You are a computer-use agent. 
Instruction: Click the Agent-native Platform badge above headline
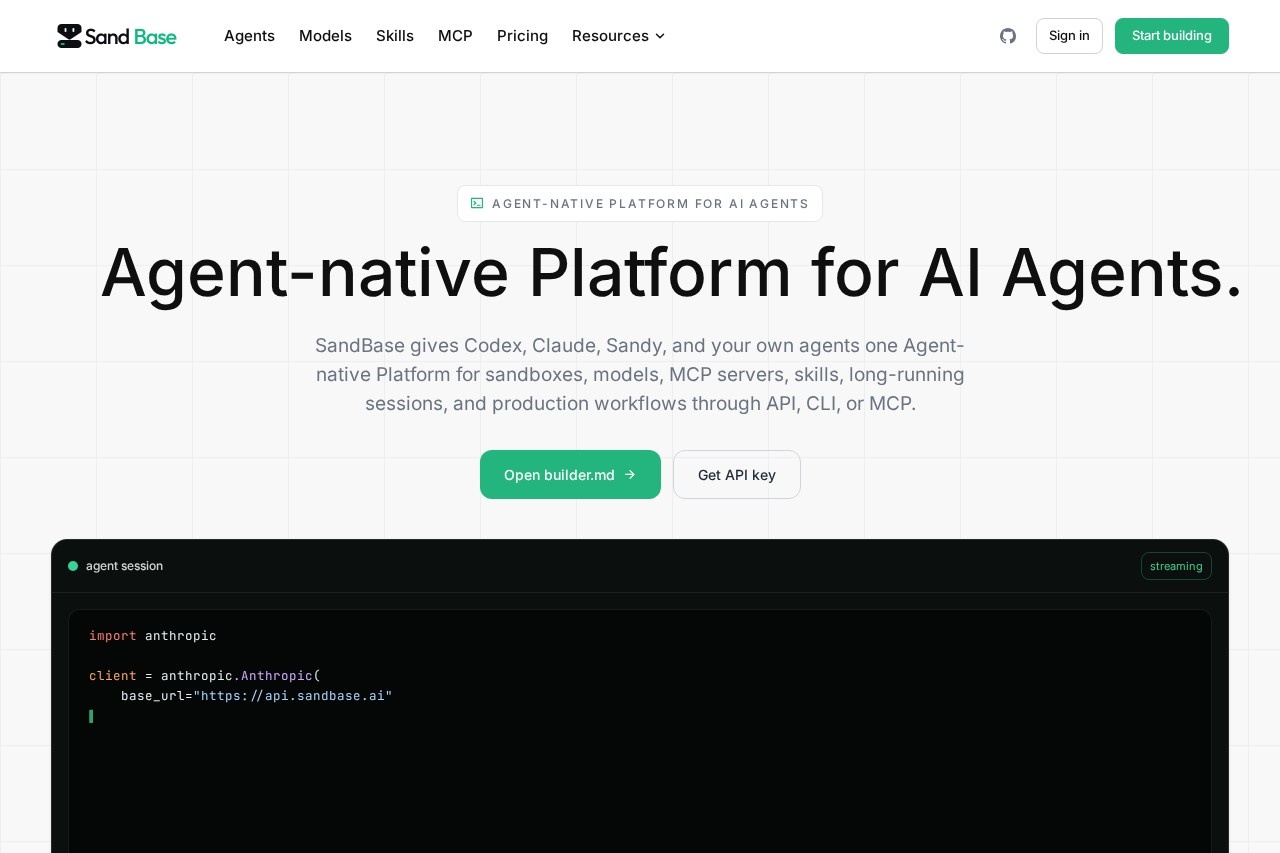640,203
